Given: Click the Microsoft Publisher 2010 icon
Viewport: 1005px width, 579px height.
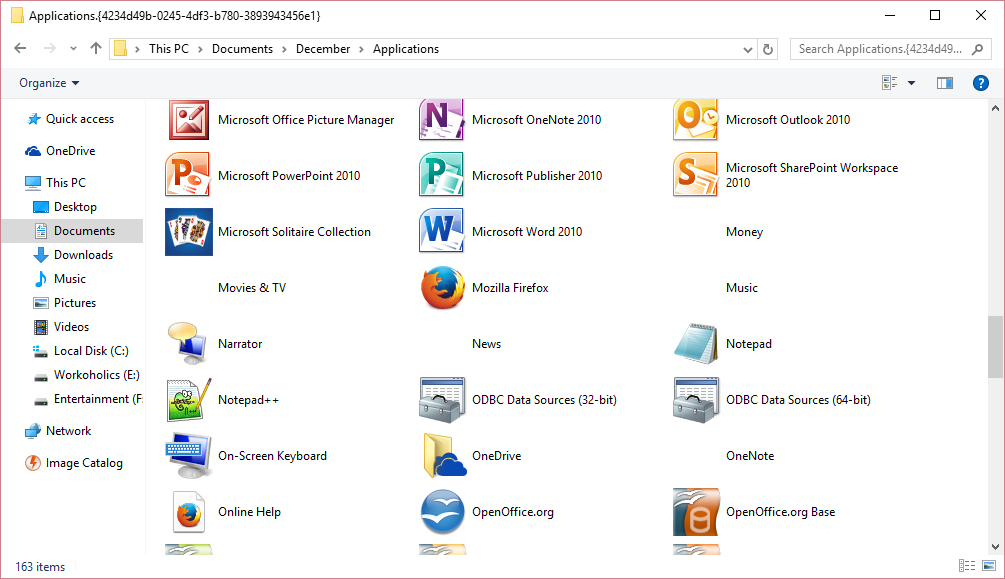Looking at the screenshot, I should (x=441, y=175).
